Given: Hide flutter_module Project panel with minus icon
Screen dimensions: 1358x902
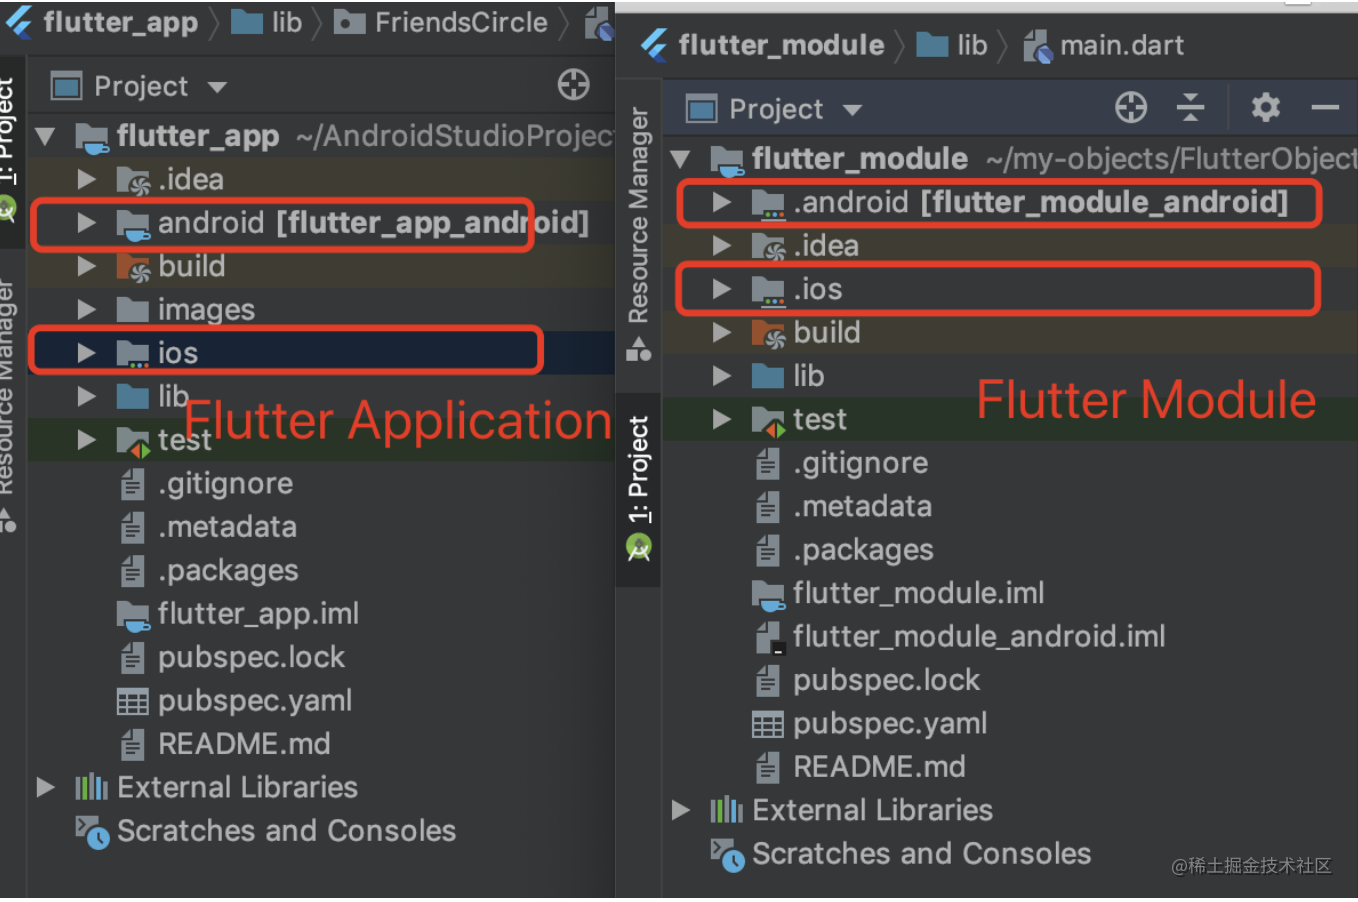Looking at the screenshot, I should pos(1325,107).
